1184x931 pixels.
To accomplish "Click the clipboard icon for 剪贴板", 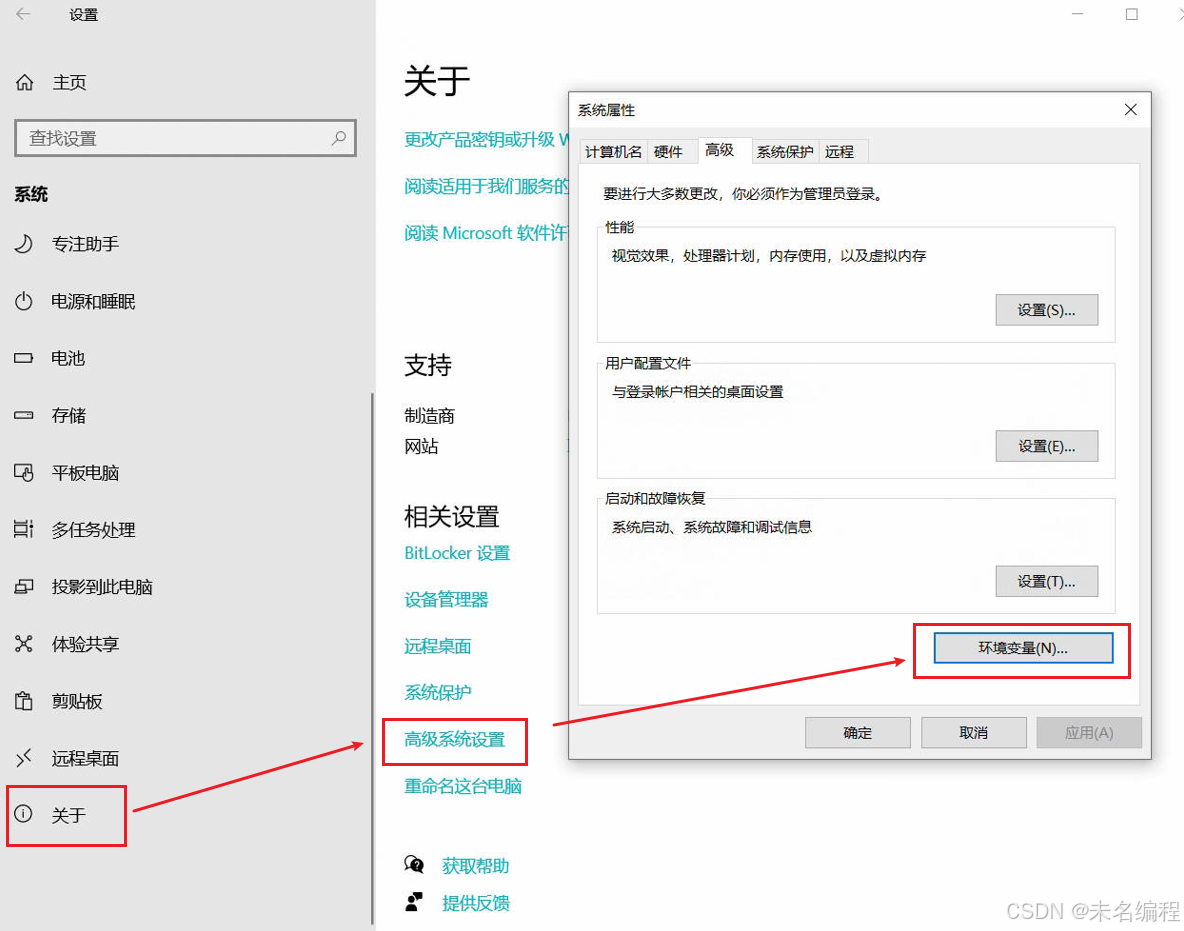I will [x=24, y=701].
